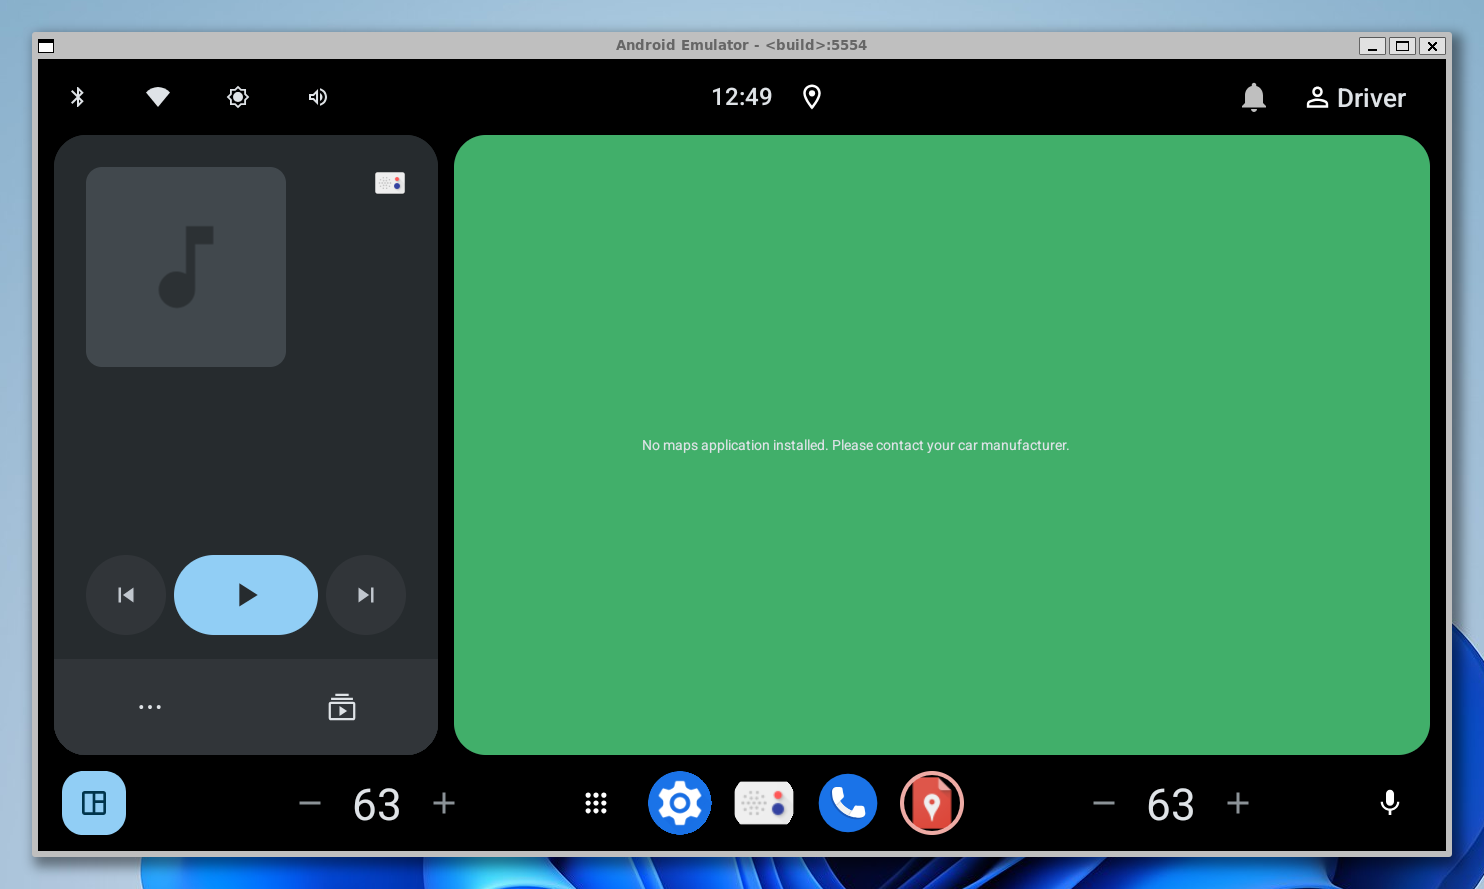This screenshot has height=889, width=1484.
Task: Open display brightness settings icon
Action: point(237,97)
